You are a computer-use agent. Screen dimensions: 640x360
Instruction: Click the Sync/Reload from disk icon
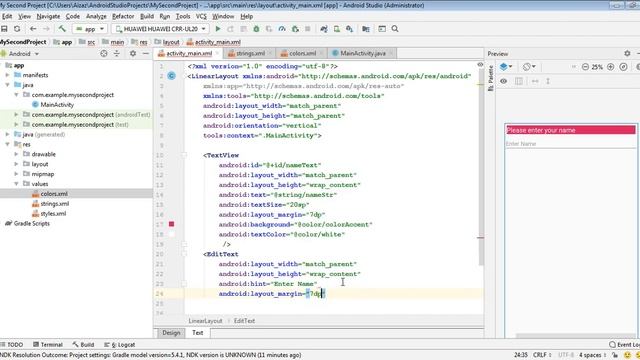(x=17, y=29)
